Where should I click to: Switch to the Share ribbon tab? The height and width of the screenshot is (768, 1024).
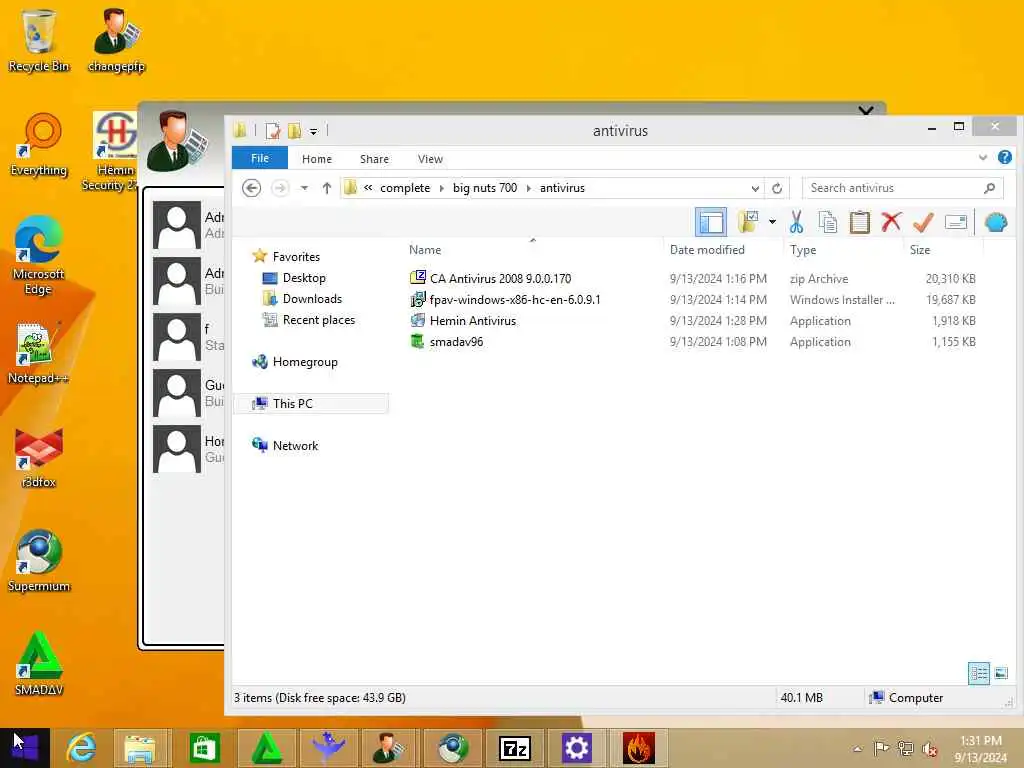click(x=374, y=159)
